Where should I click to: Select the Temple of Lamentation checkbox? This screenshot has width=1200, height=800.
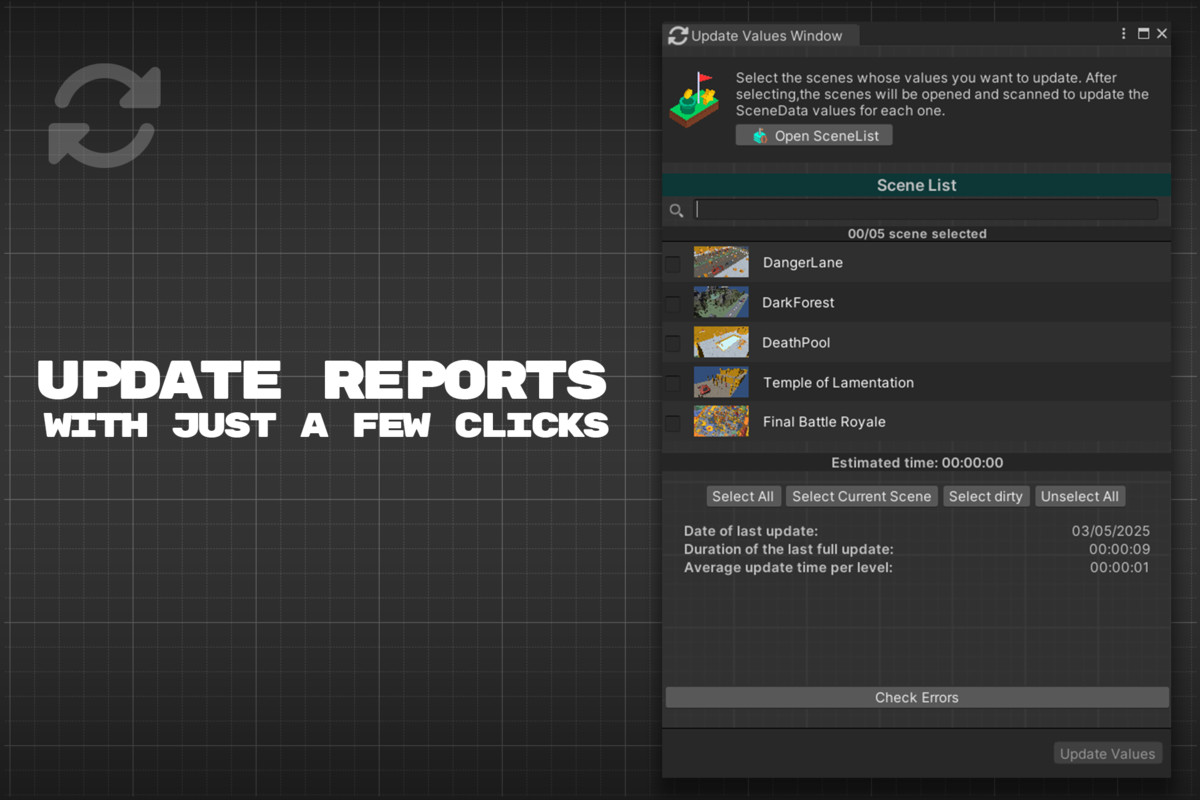(673, 383)
